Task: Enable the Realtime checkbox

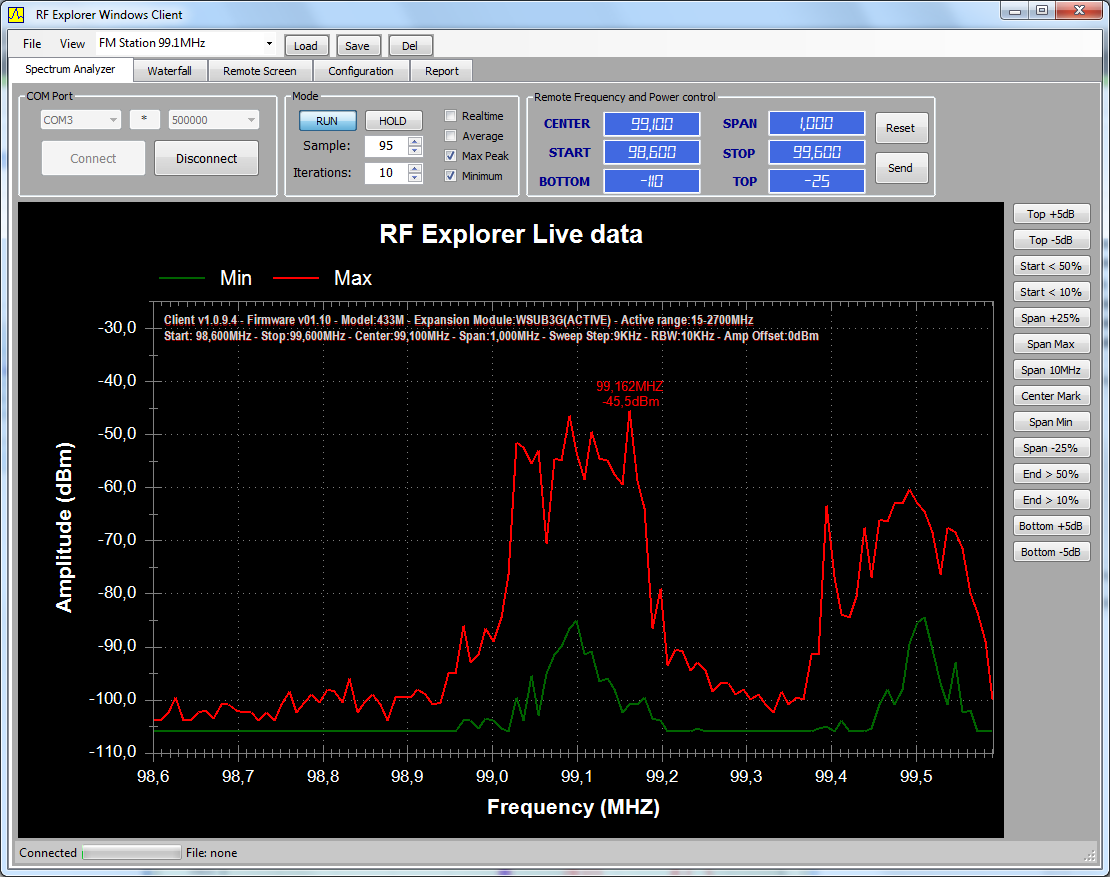Action: (450, 115)
